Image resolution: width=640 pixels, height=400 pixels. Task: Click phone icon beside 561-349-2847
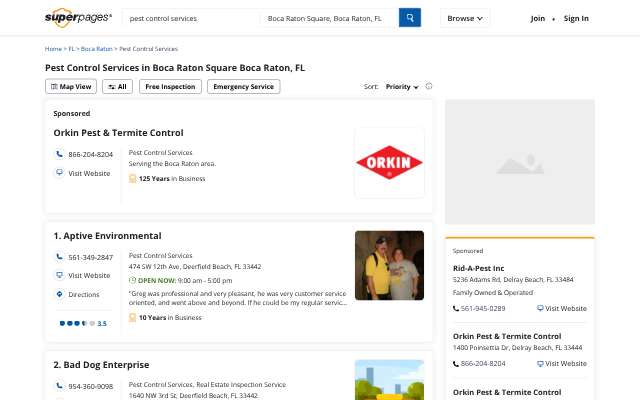point(60,257)
